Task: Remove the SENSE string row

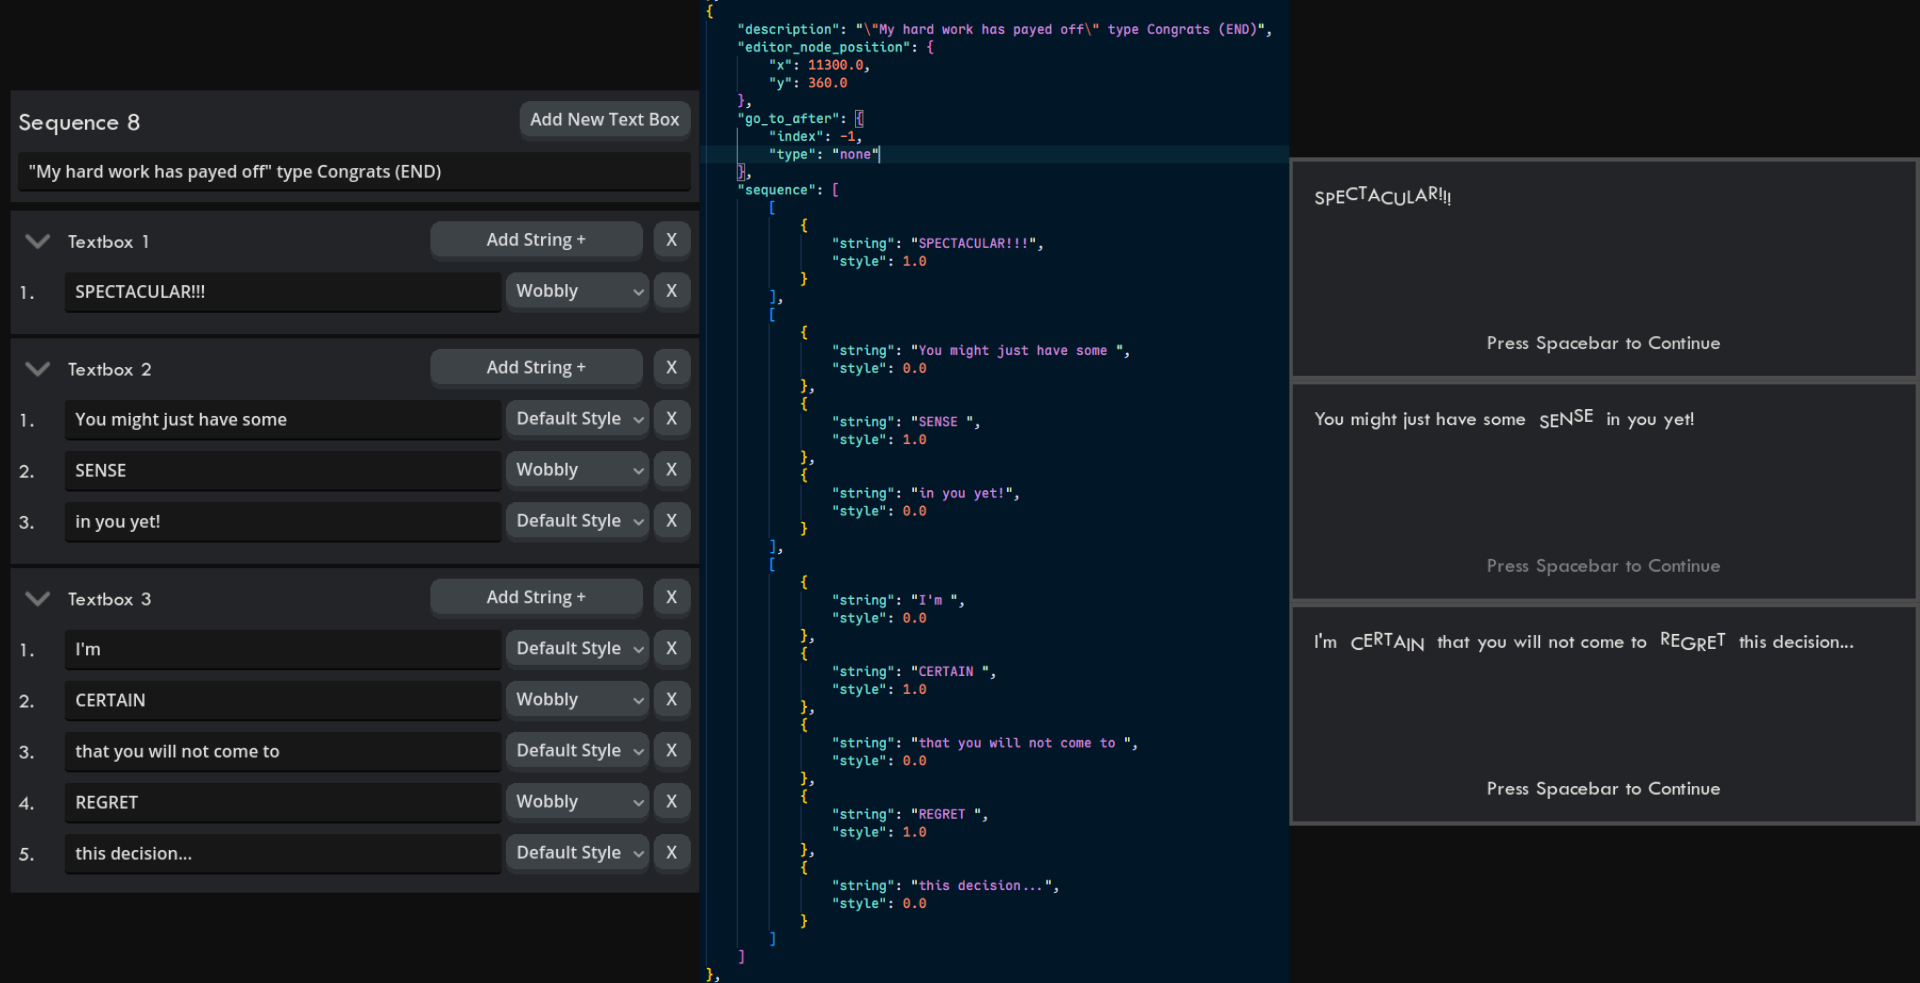Action: (x=671, y=470)
